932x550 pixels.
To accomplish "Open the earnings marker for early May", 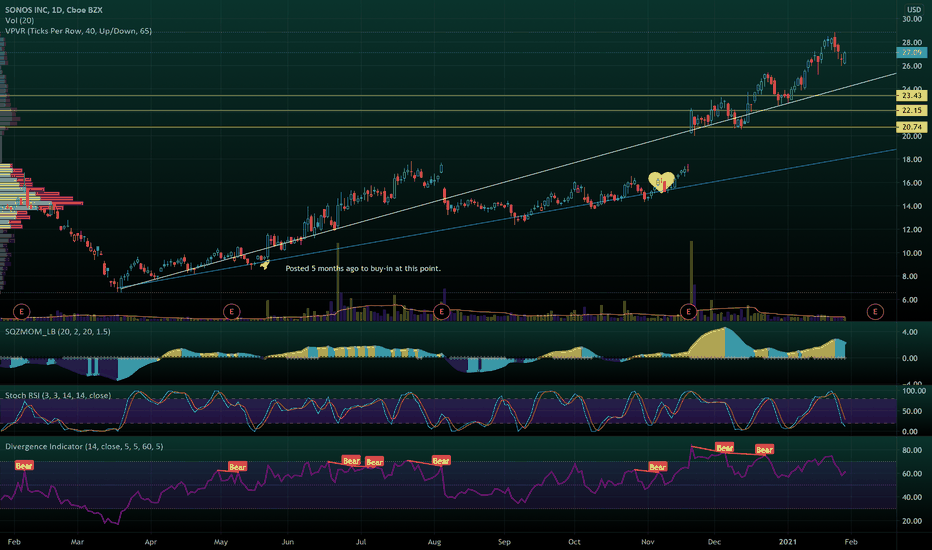I will point(231,311).
